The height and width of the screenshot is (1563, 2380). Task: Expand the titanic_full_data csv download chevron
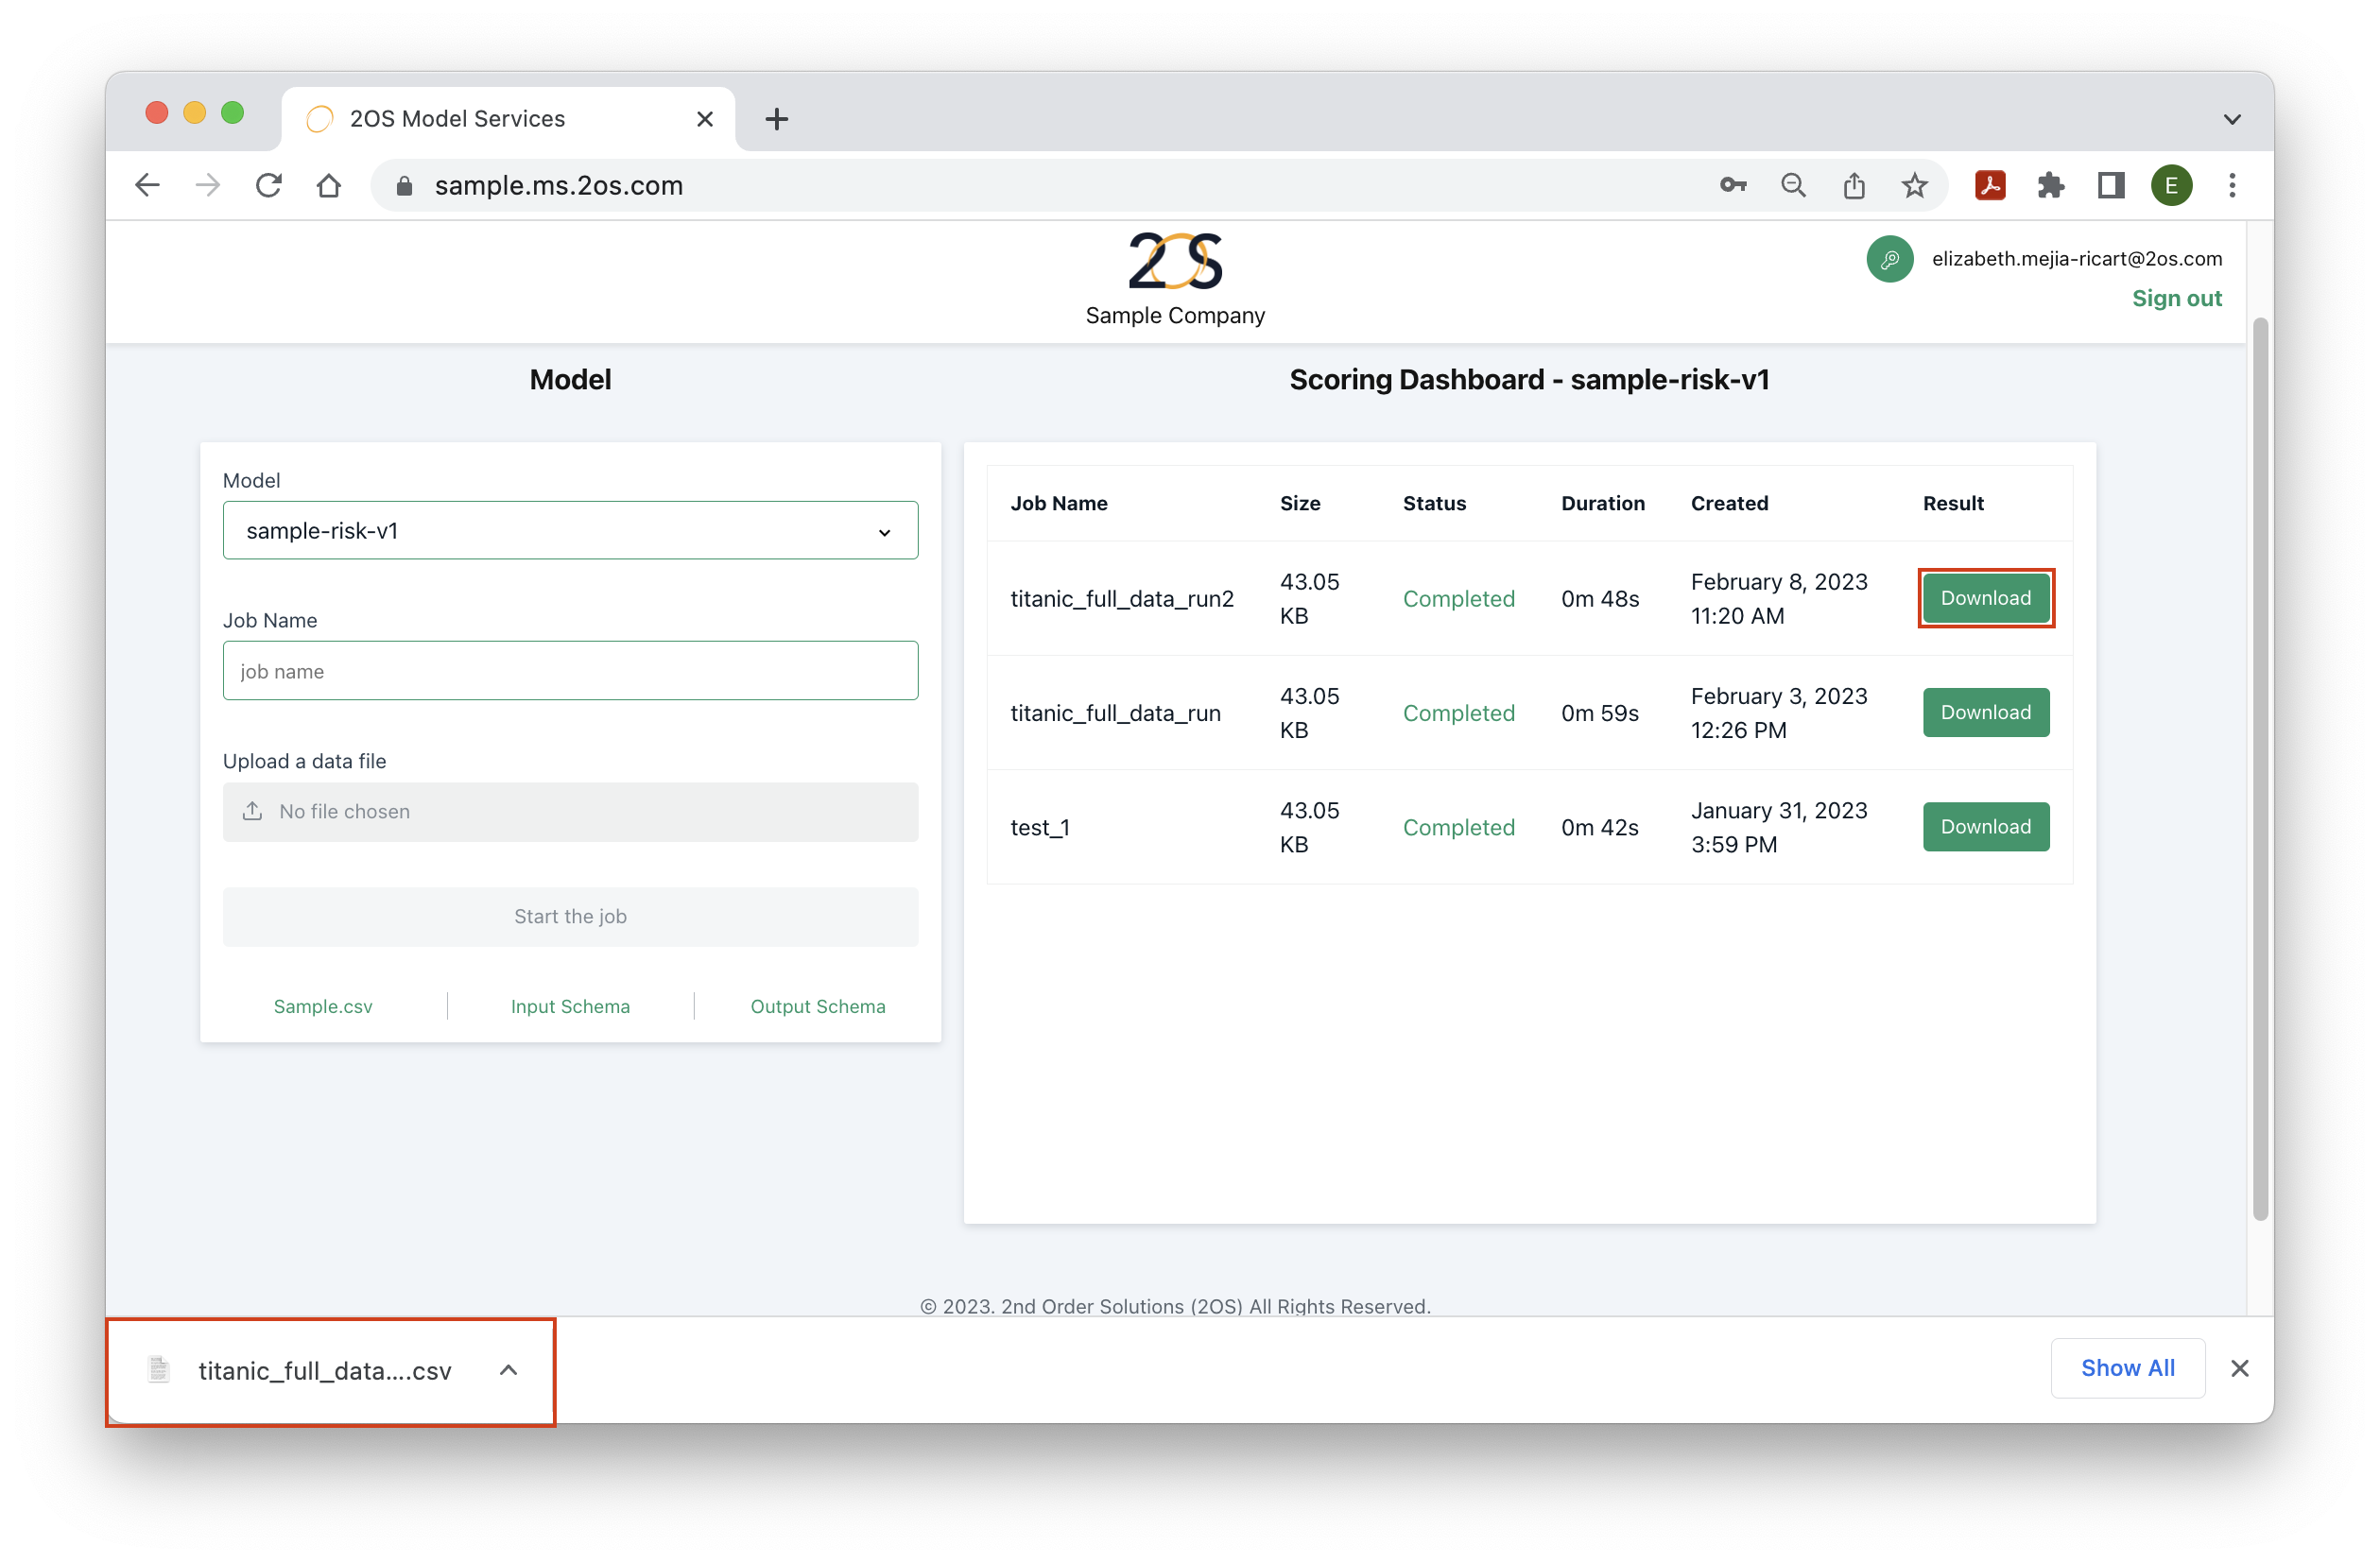click(x=508, y=1370)
